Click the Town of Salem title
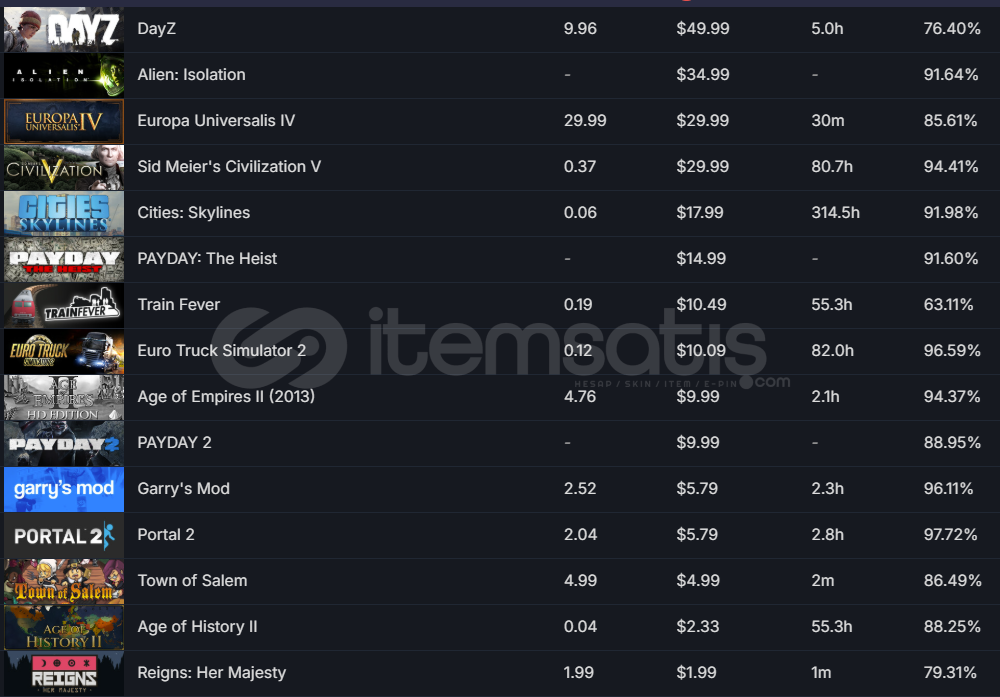Screen dimensions: 1000x697 coord(192,580)
